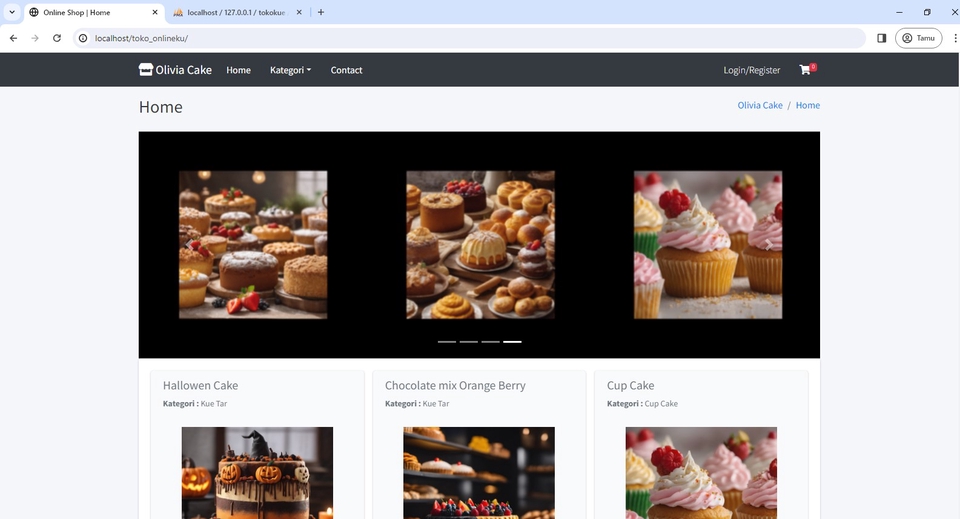Click the Olivia Cake store logo icon
The height and width of the screenshot is (519, 960).
[x=146, y=70]
